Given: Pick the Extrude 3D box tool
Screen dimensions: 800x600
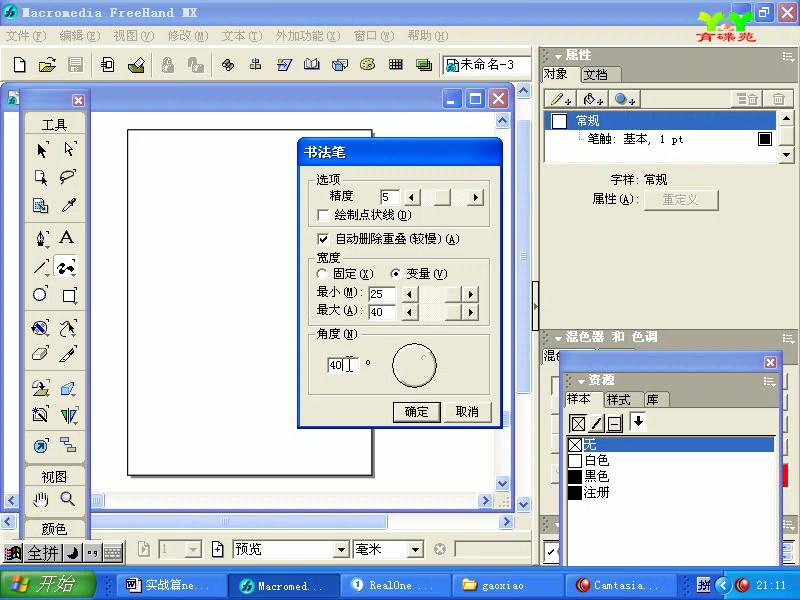Looking at the screenshot, I should [x=68, y=389].
